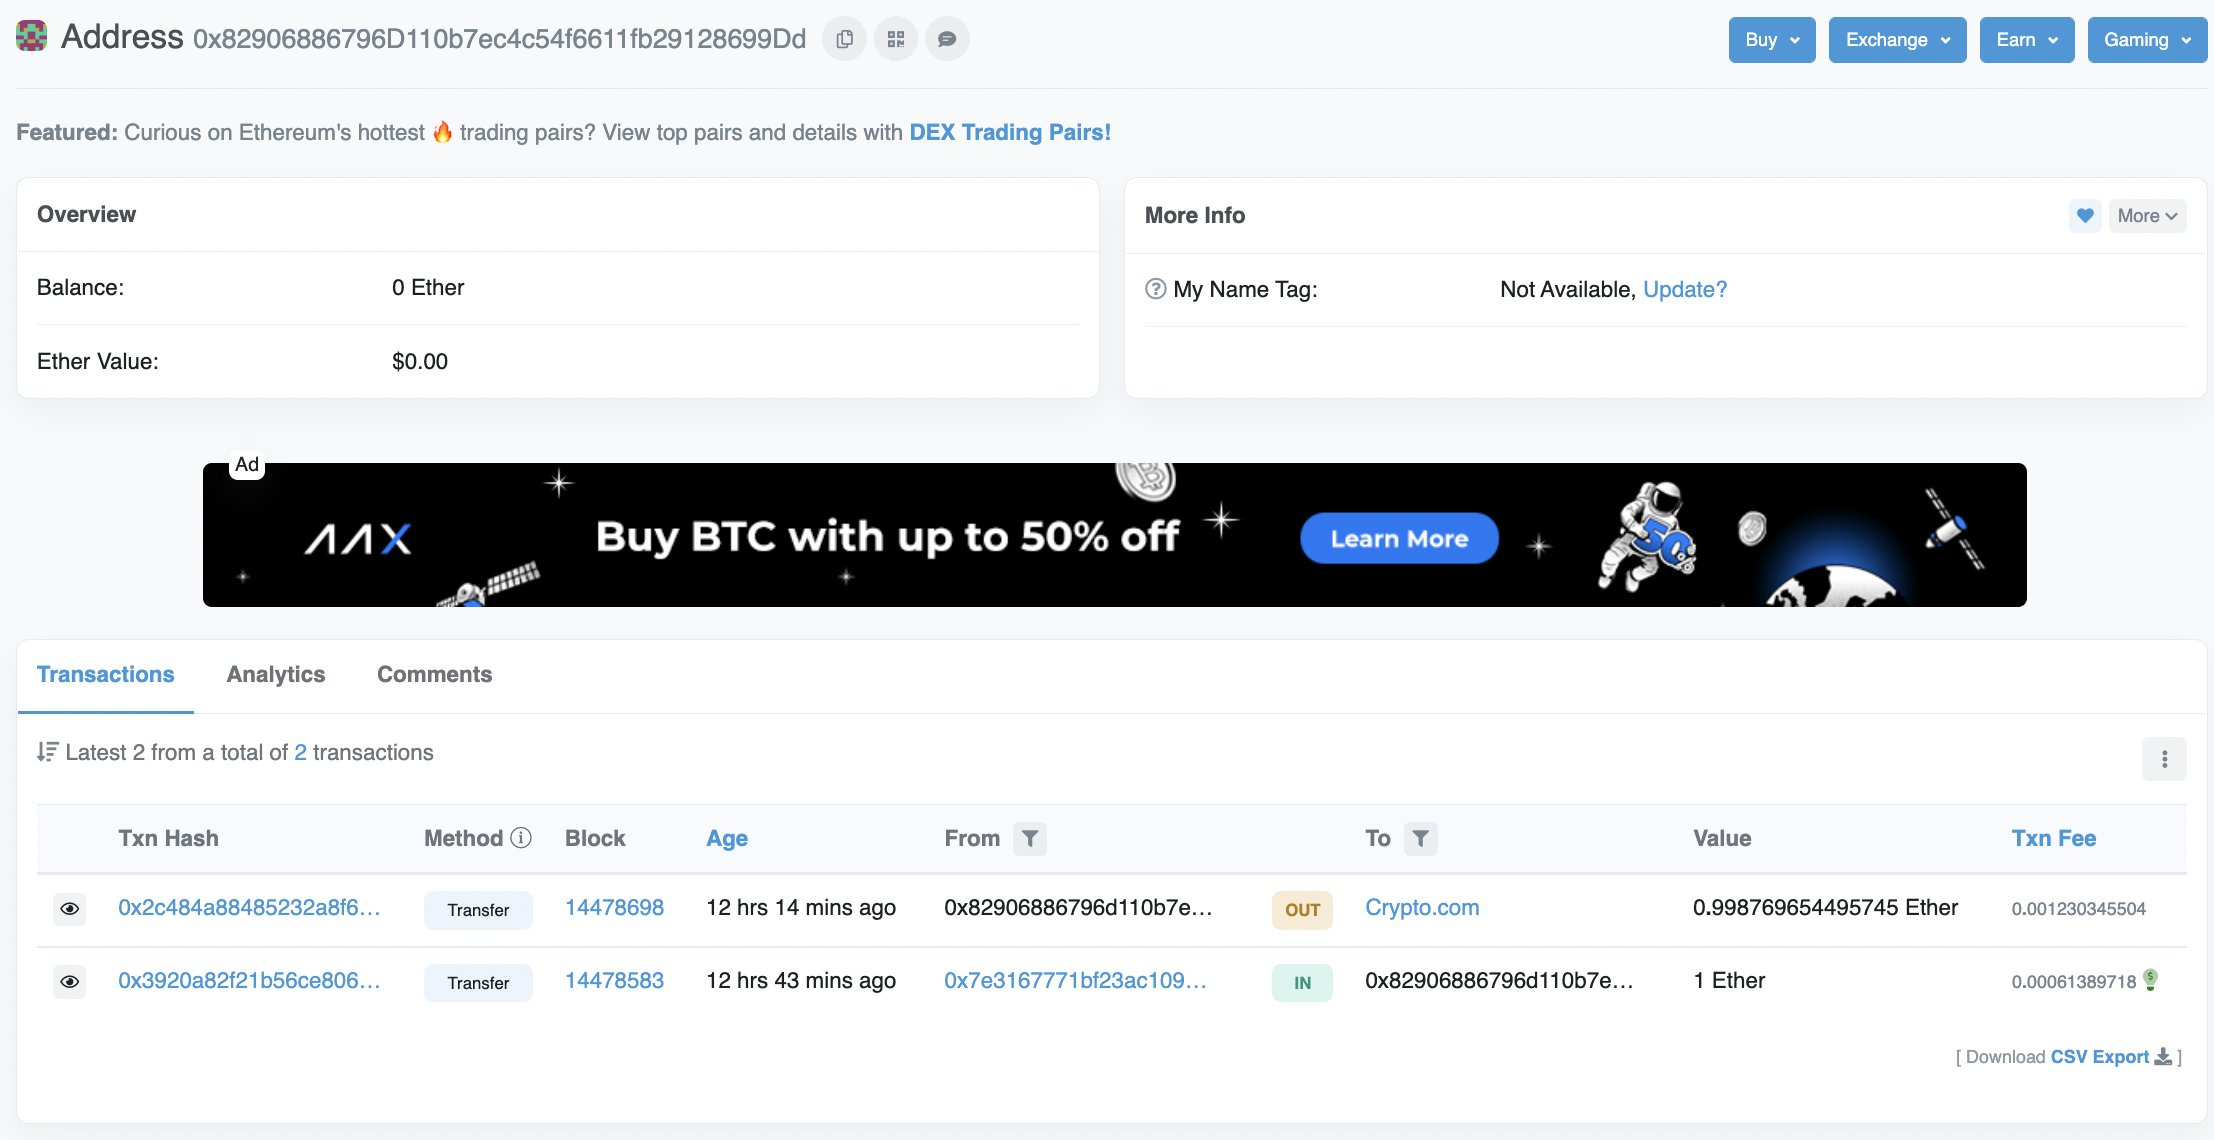This screenshot has width=2214, height=1140.
Task: Open block 14478583
Action: (614, 981)
